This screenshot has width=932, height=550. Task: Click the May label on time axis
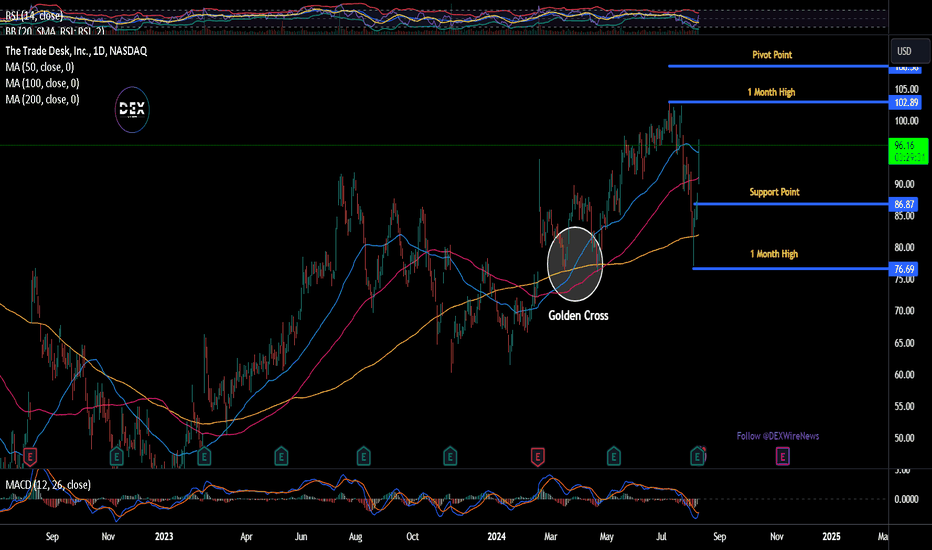pyautogui.click(x=606, y=536)
